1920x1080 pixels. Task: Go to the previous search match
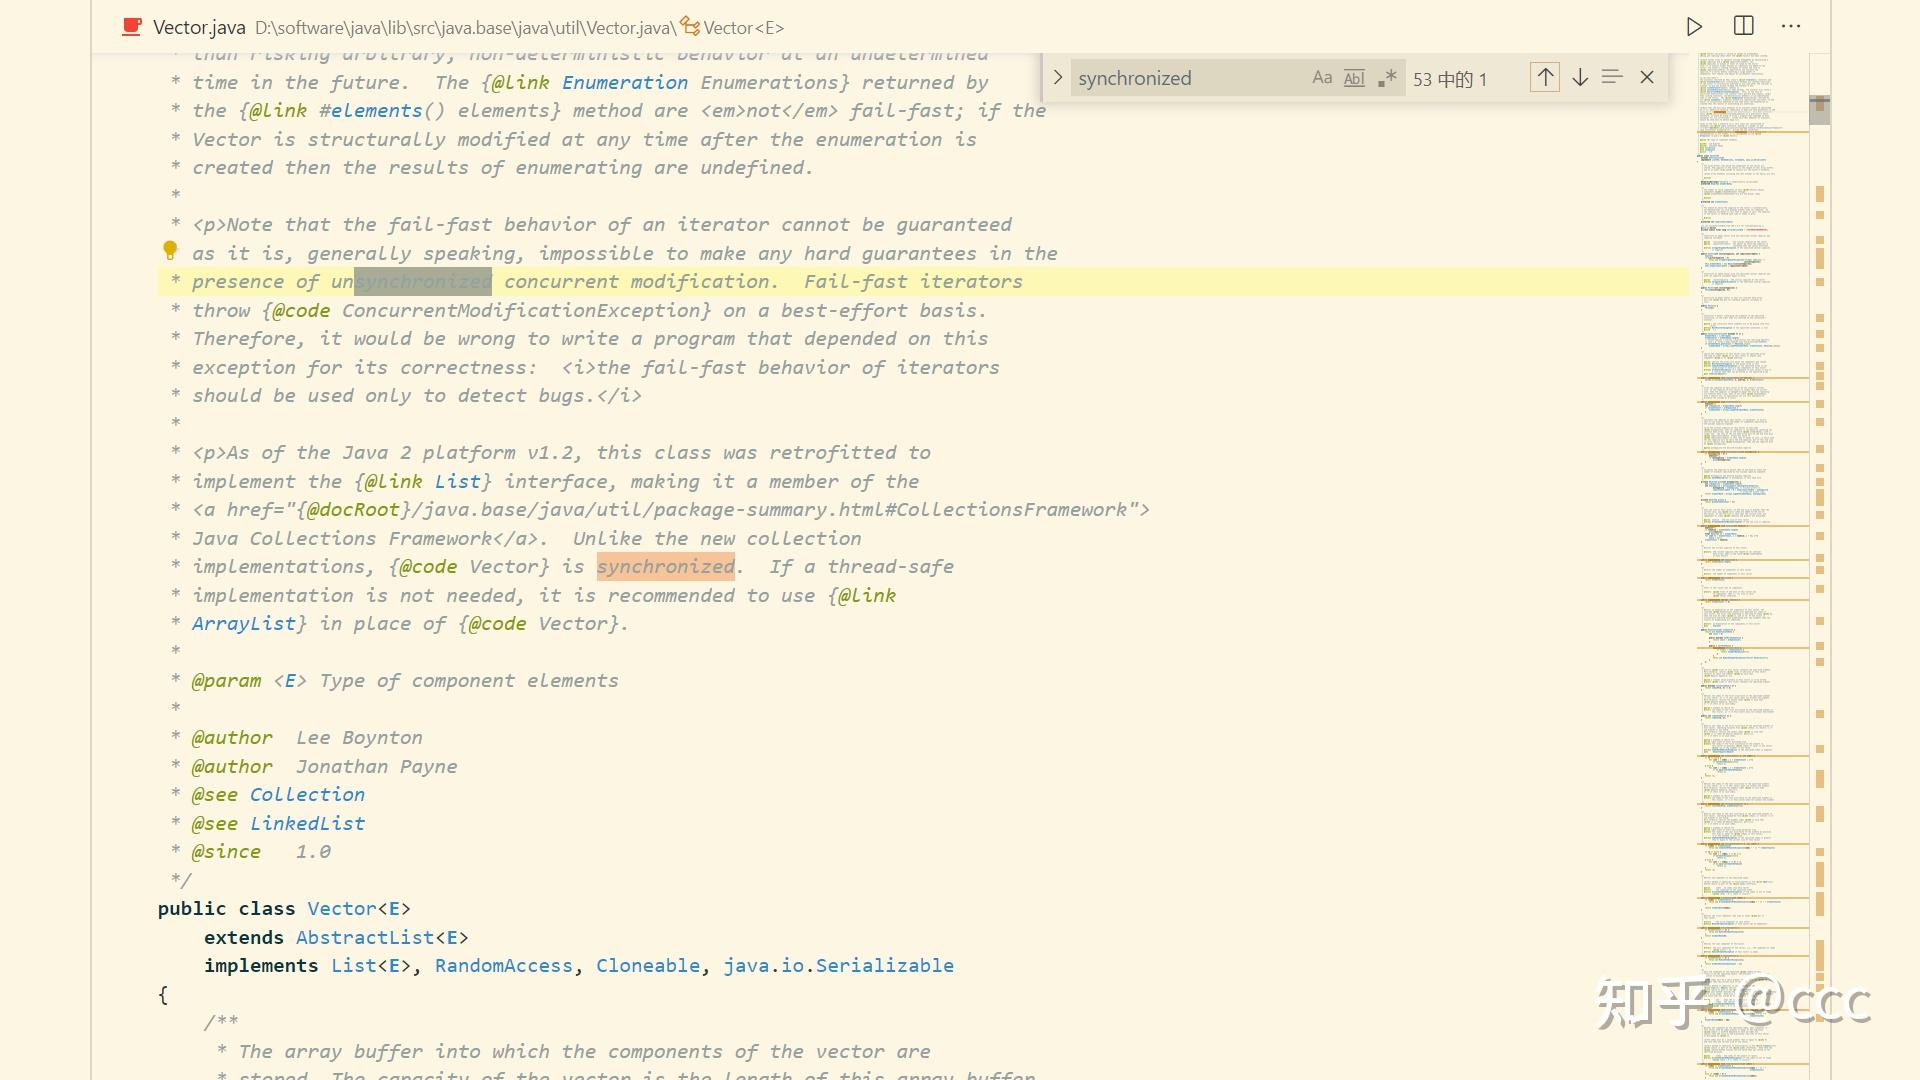point(1545,78)
